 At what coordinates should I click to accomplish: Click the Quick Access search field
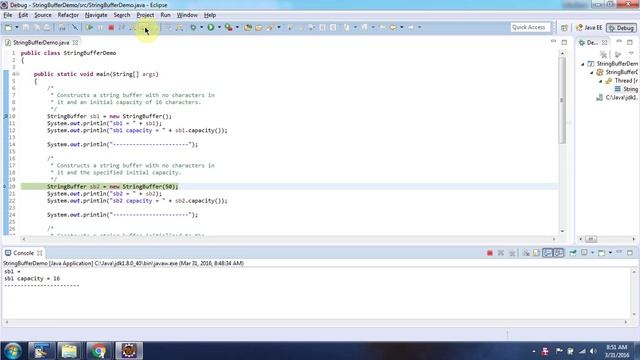pyautogui.click(x=530, y=27)
